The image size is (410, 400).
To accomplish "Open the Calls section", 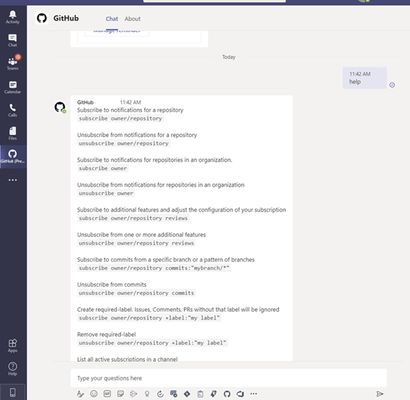I will (x=13, y=110).
